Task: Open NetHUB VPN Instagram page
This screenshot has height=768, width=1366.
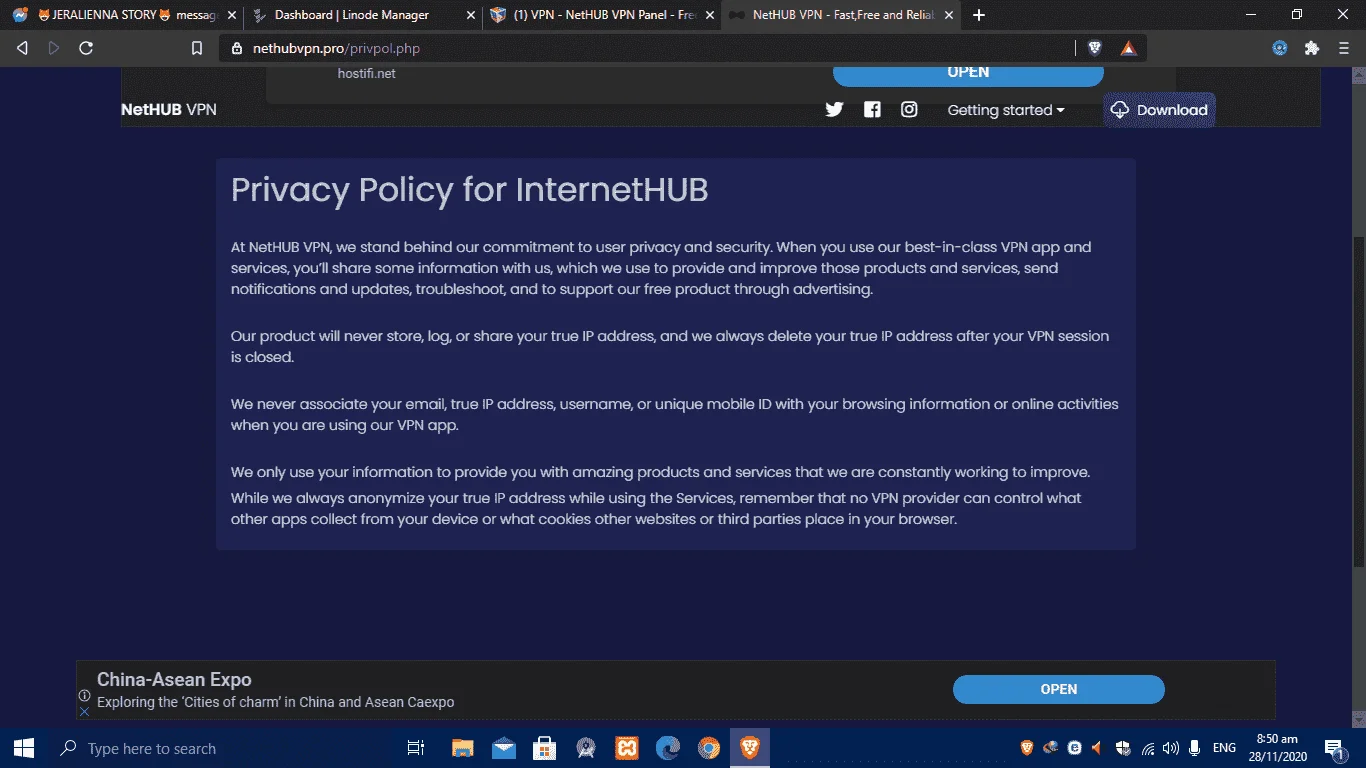Action: tap(909, 110)
